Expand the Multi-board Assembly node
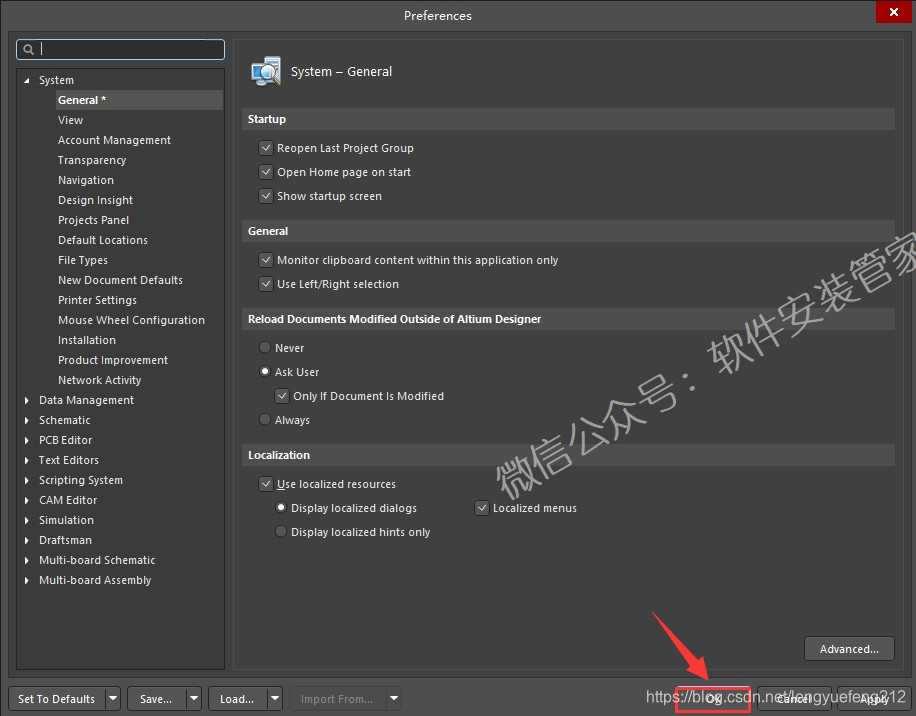The height and width of the screenshot is (716, 916). 26,581
